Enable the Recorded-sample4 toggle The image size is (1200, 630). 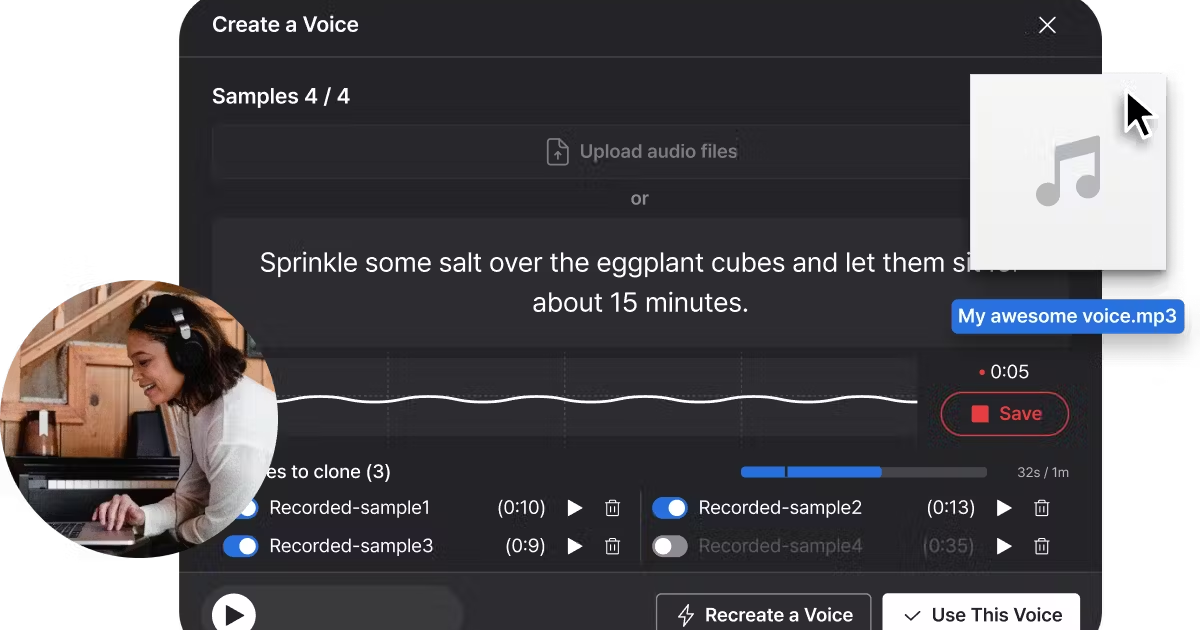(x=670, y=546)
